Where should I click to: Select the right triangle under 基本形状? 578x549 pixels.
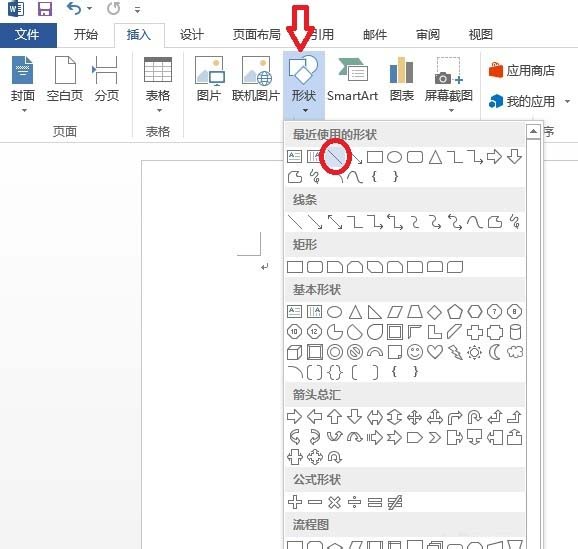(x=375, y=312)
